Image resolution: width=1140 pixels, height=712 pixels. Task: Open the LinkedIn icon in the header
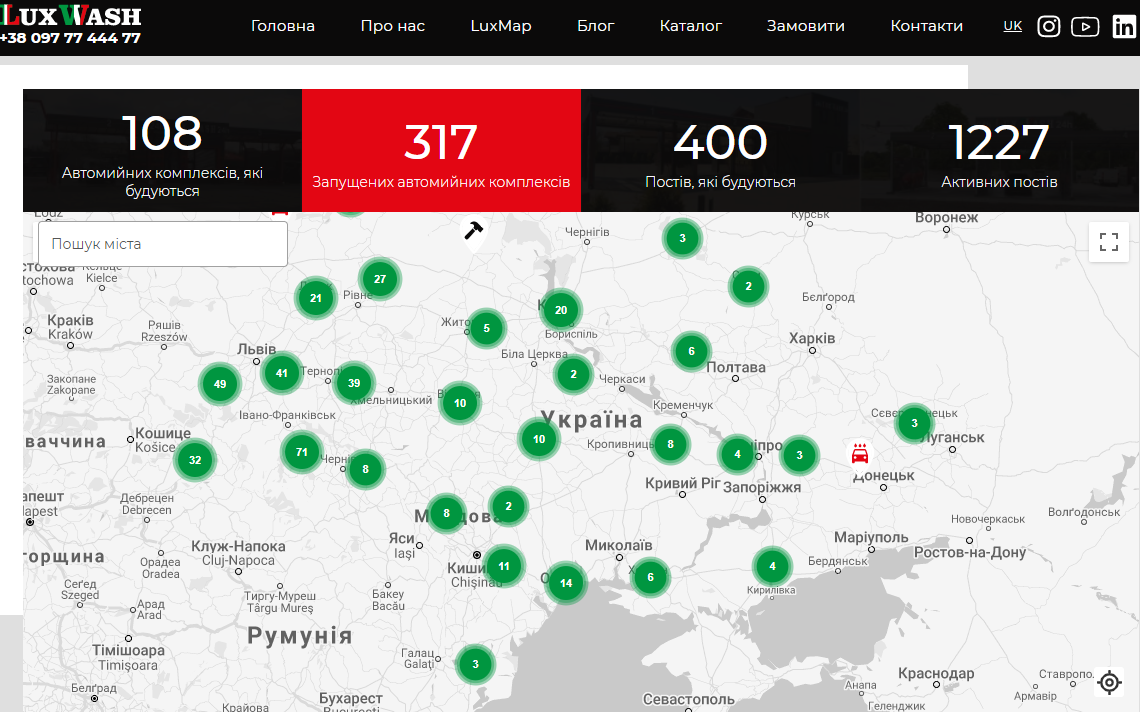pyautogui.click(x=1123, y=27)
